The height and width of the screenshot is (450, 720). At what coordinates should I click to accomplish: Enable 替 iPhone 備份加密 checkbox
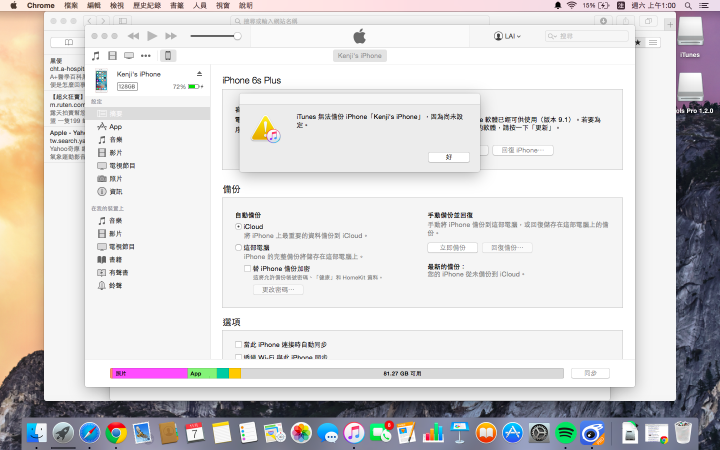point(247,268)
